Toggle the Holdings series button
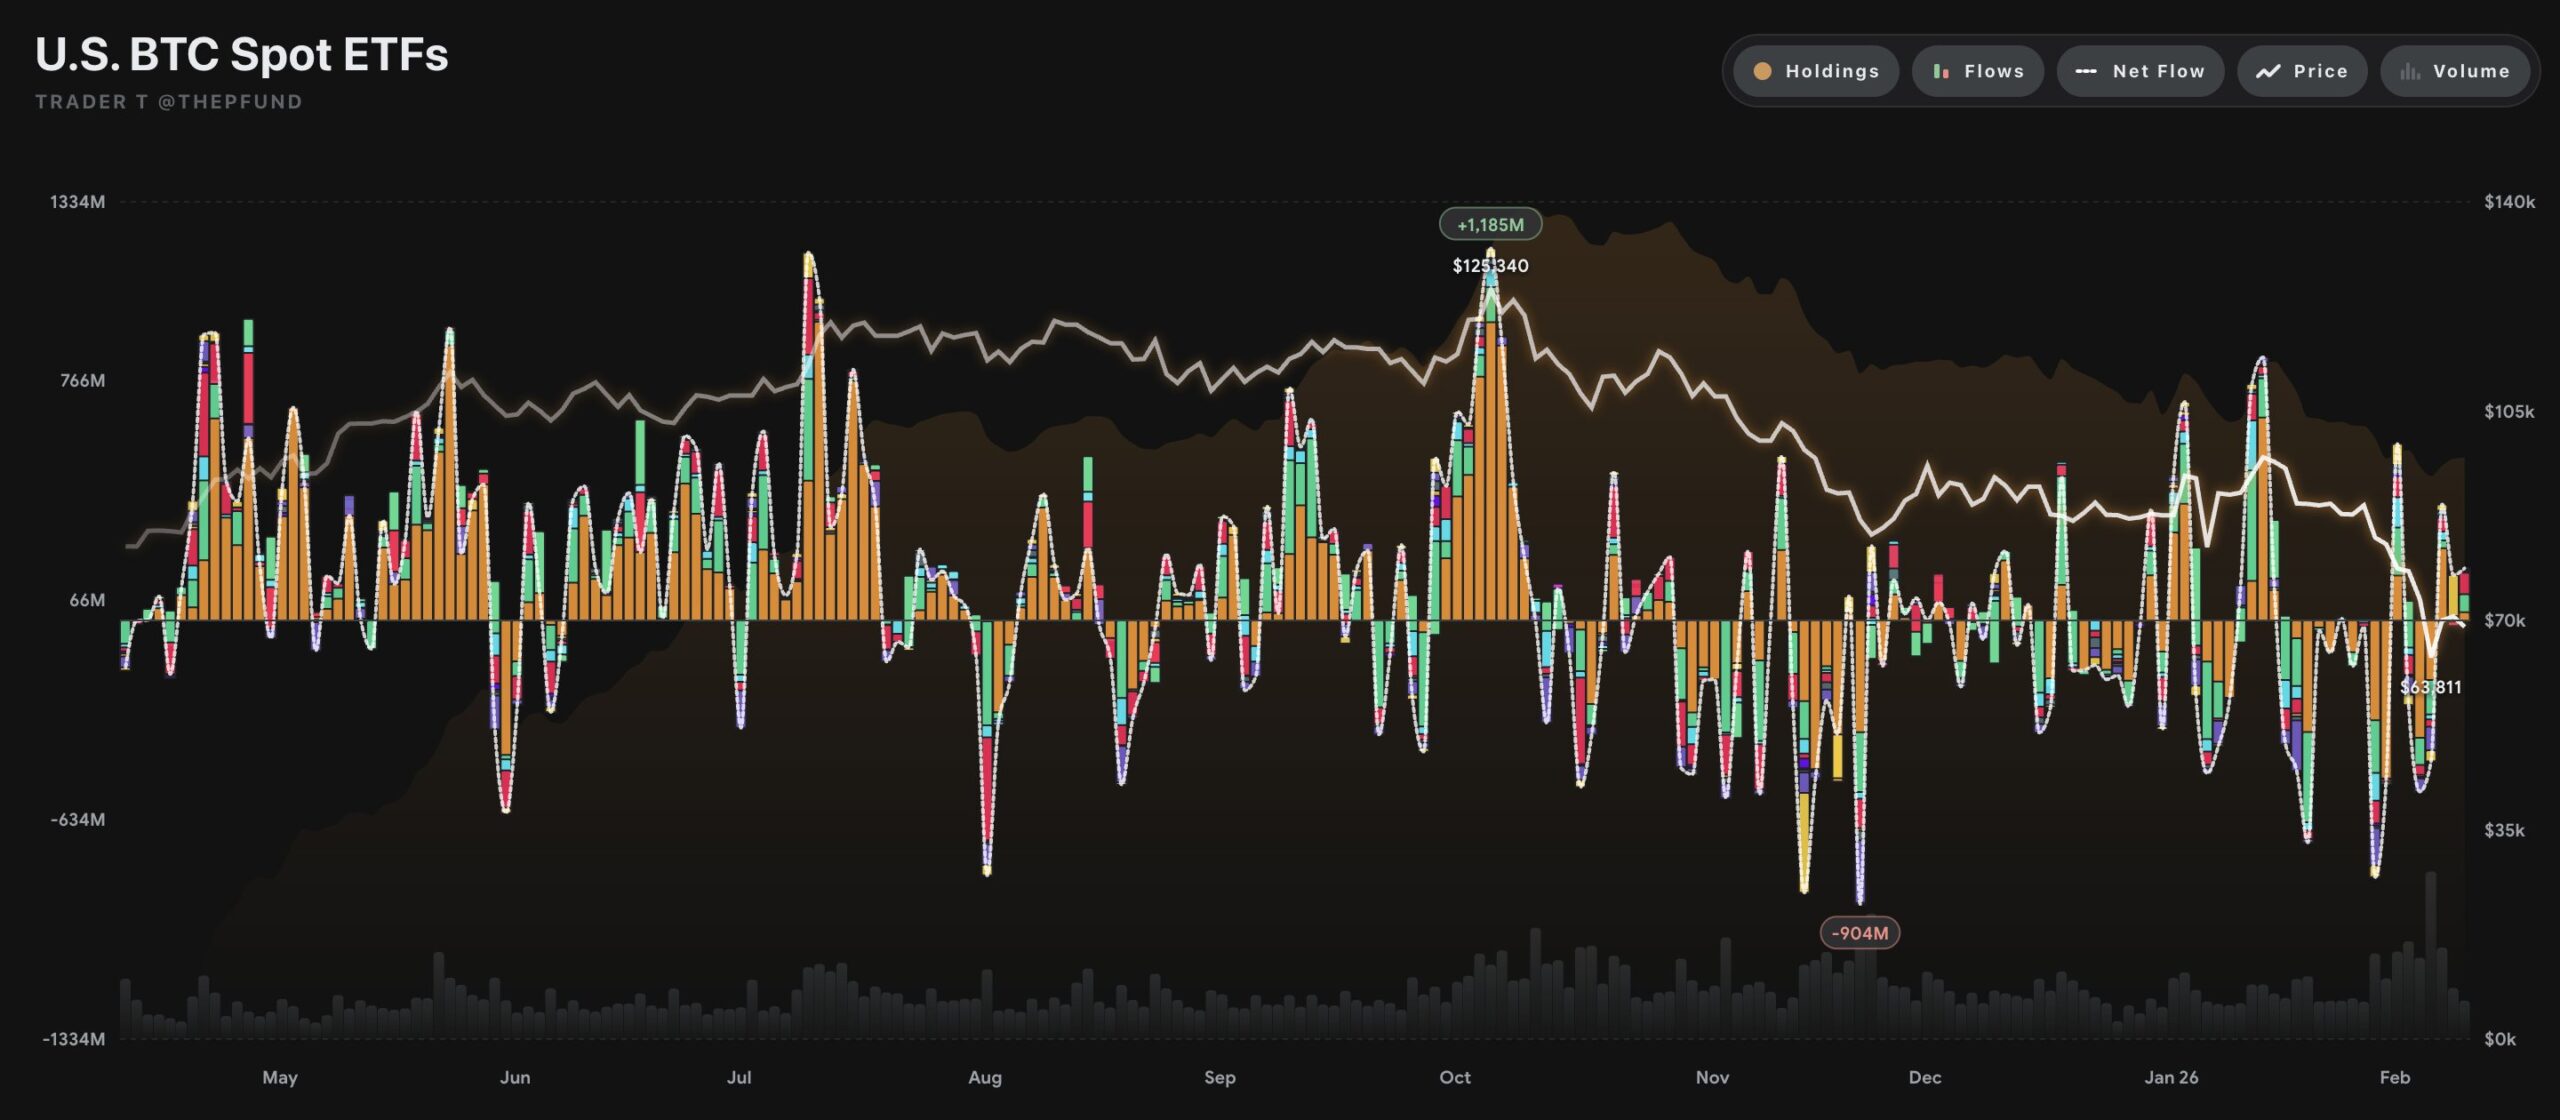Image resolution: width=2560 pixels, height=1120 pixels. coord(1815,71)
